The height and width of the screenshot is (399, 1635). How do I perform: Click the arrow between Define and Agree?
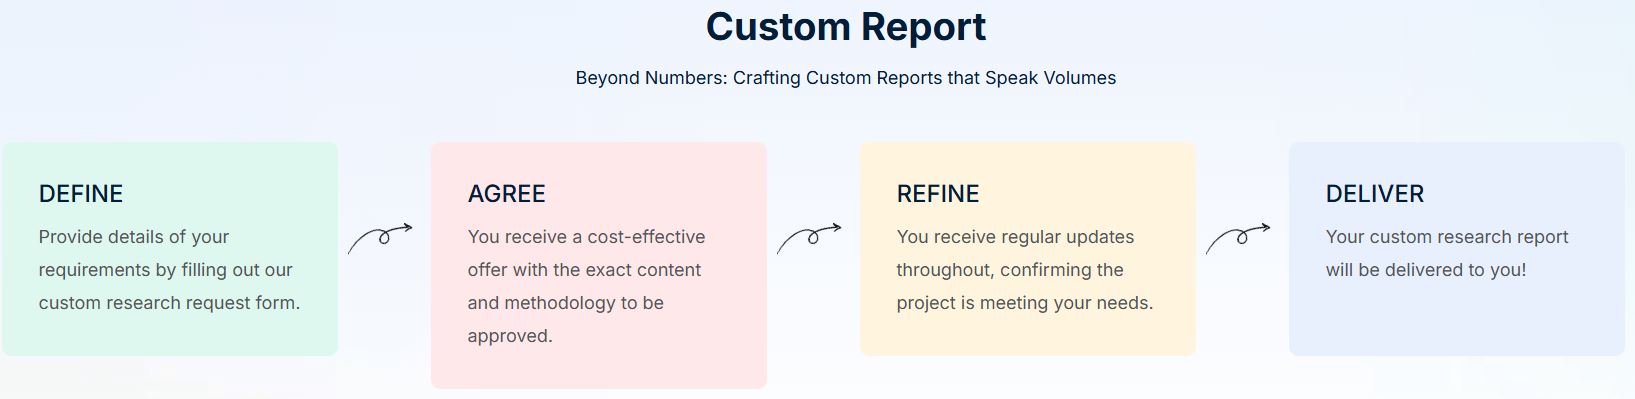(x=380, y=238)
